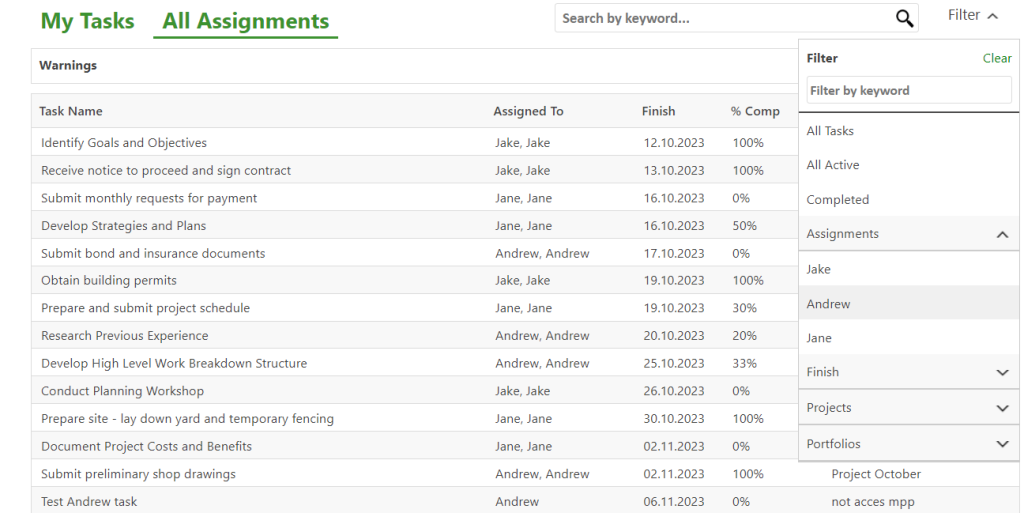The image size is (1024, 513).
Task: Select the Completed filter option
Action: point(838,200)
